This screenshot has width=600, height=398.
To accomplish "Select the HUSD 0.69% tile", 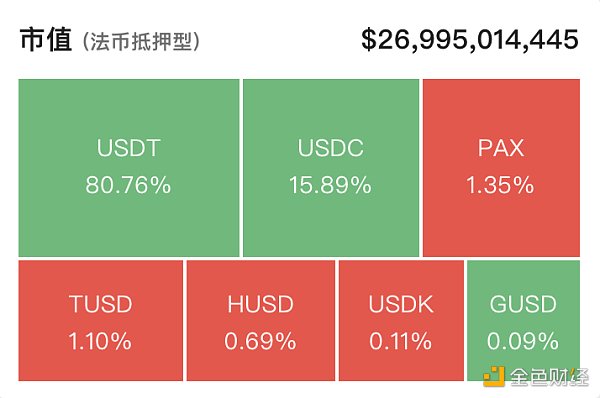I will click(261, 321).
